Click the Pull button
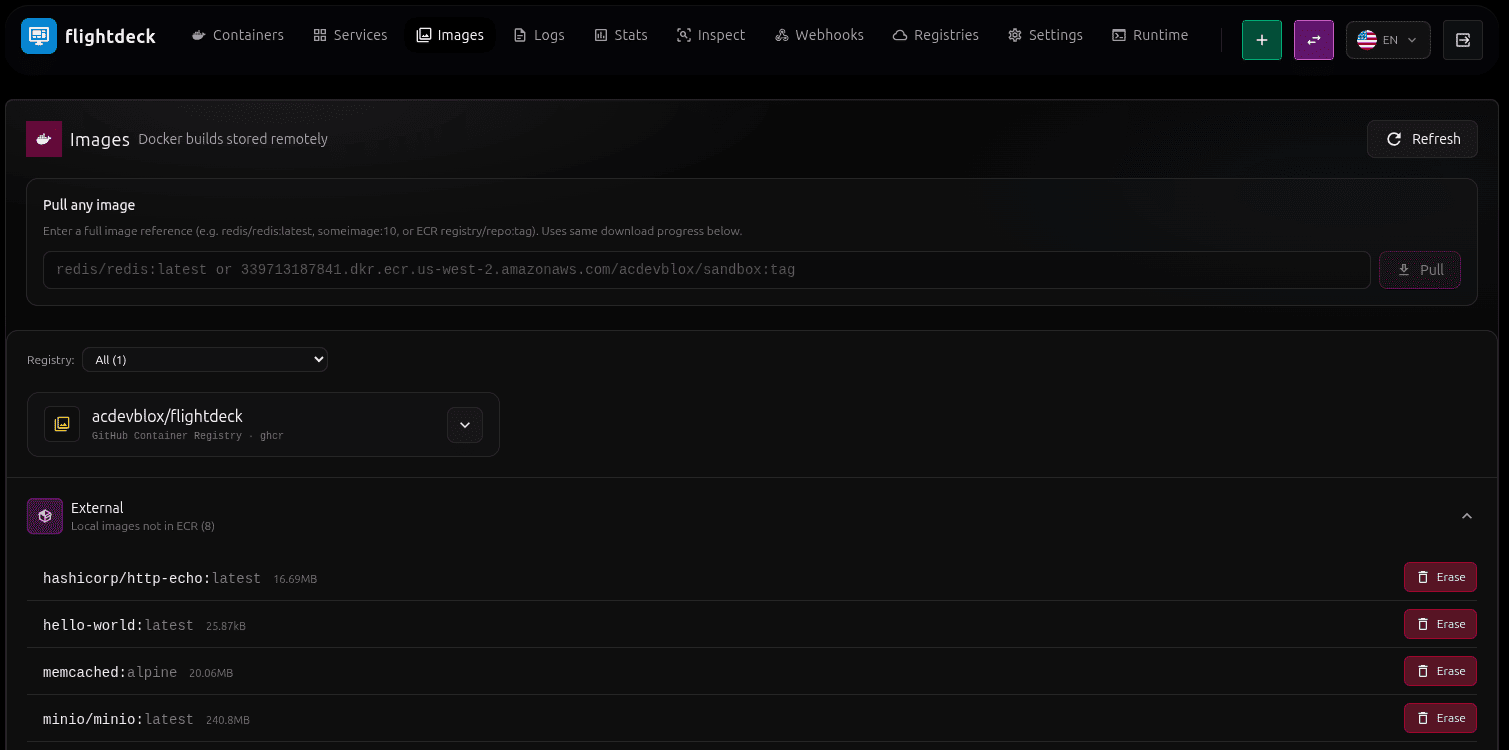This screenshot has width=1509, height=750. [1420, 270]
